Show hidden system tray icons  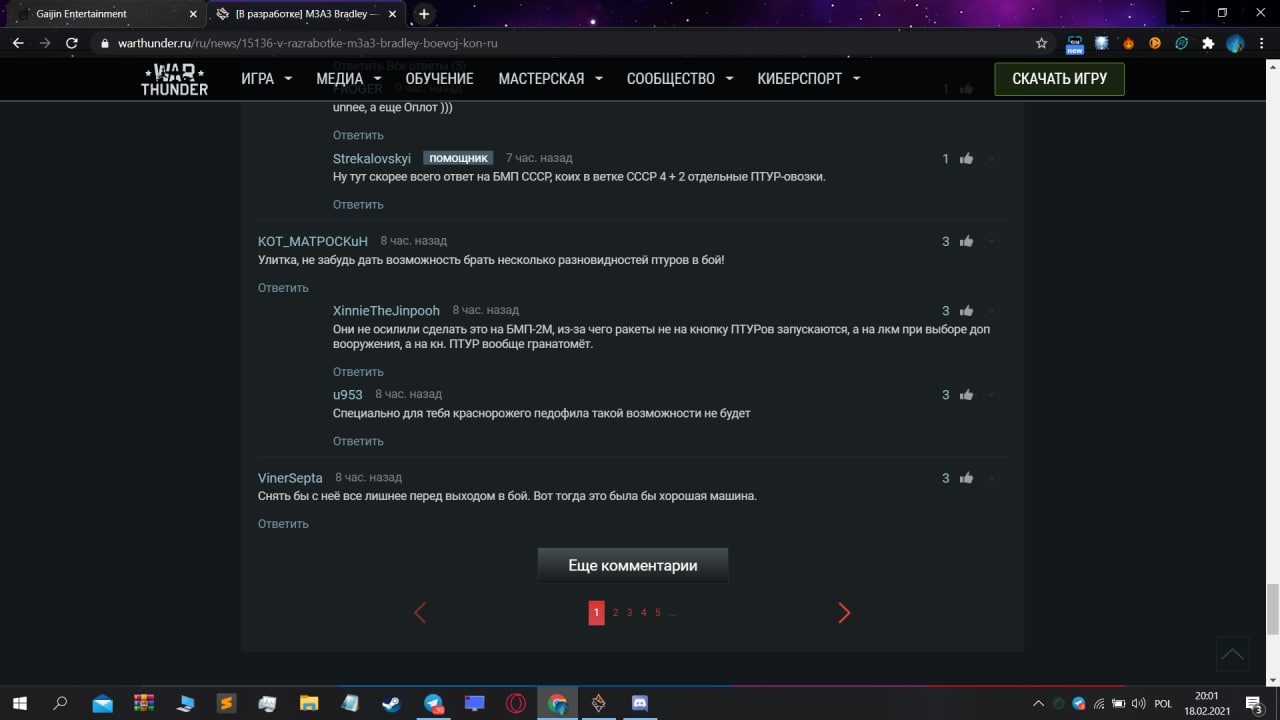pos(1037,703)
